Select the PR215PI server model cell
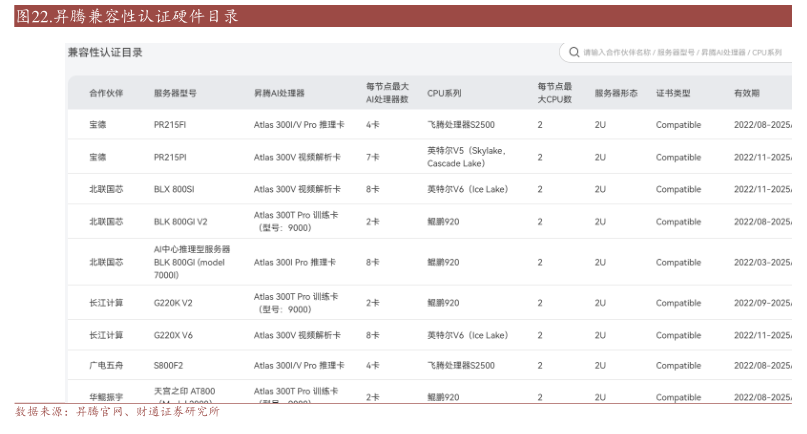This screenshot has height=434, width=807. [x=170, y=157]
